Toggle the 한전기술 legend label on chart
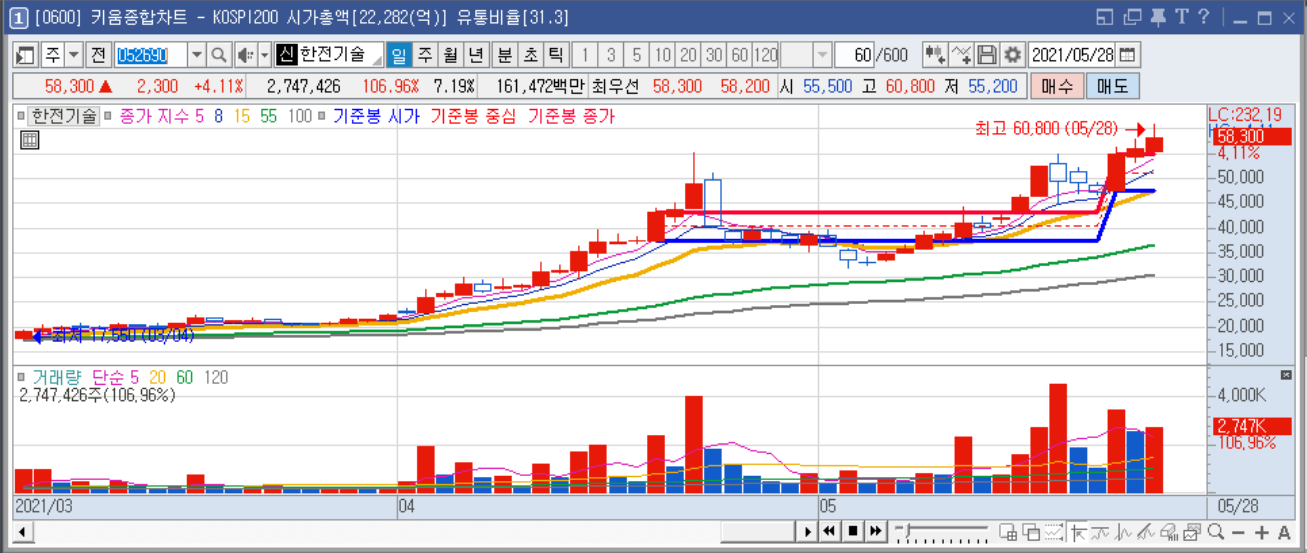Screen dimensions: 1307x553 64,116
